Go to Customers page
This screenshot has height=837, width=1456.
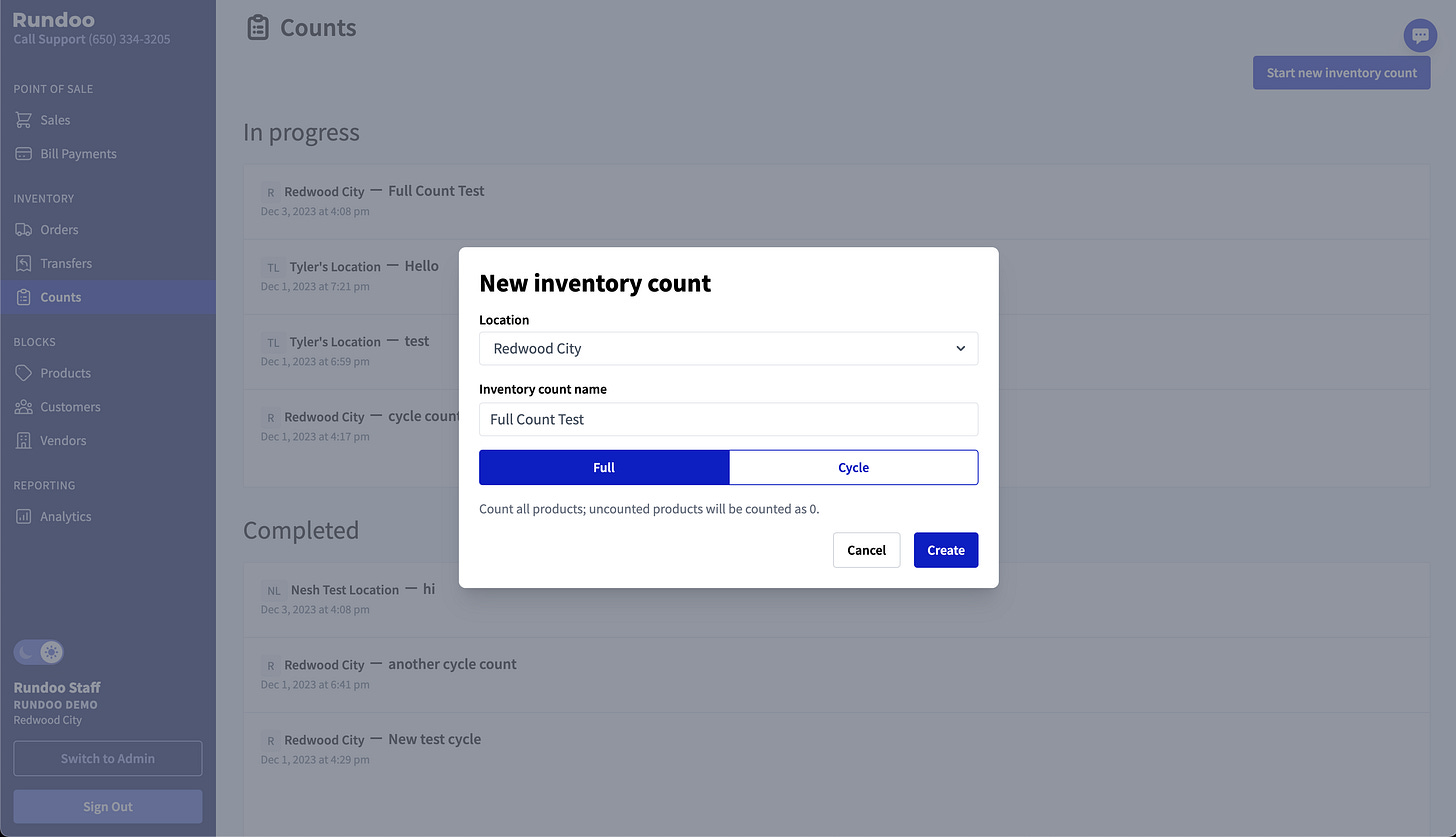tap(108, 407)
